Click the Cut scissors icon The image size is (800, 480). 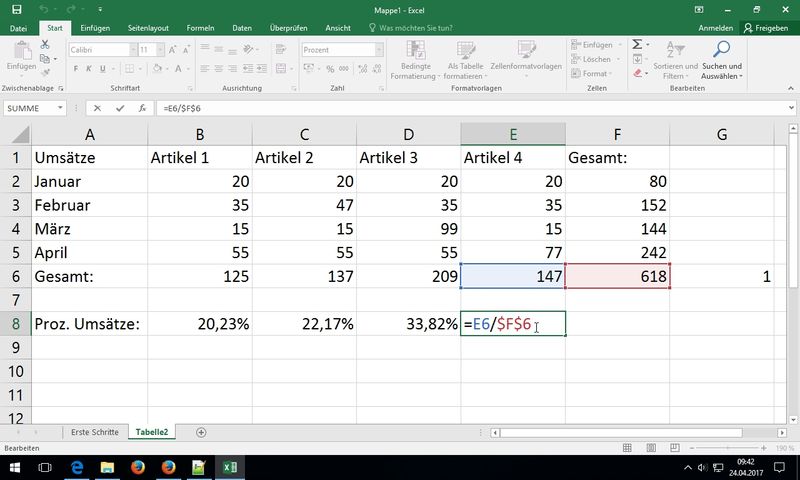point(45,45)
